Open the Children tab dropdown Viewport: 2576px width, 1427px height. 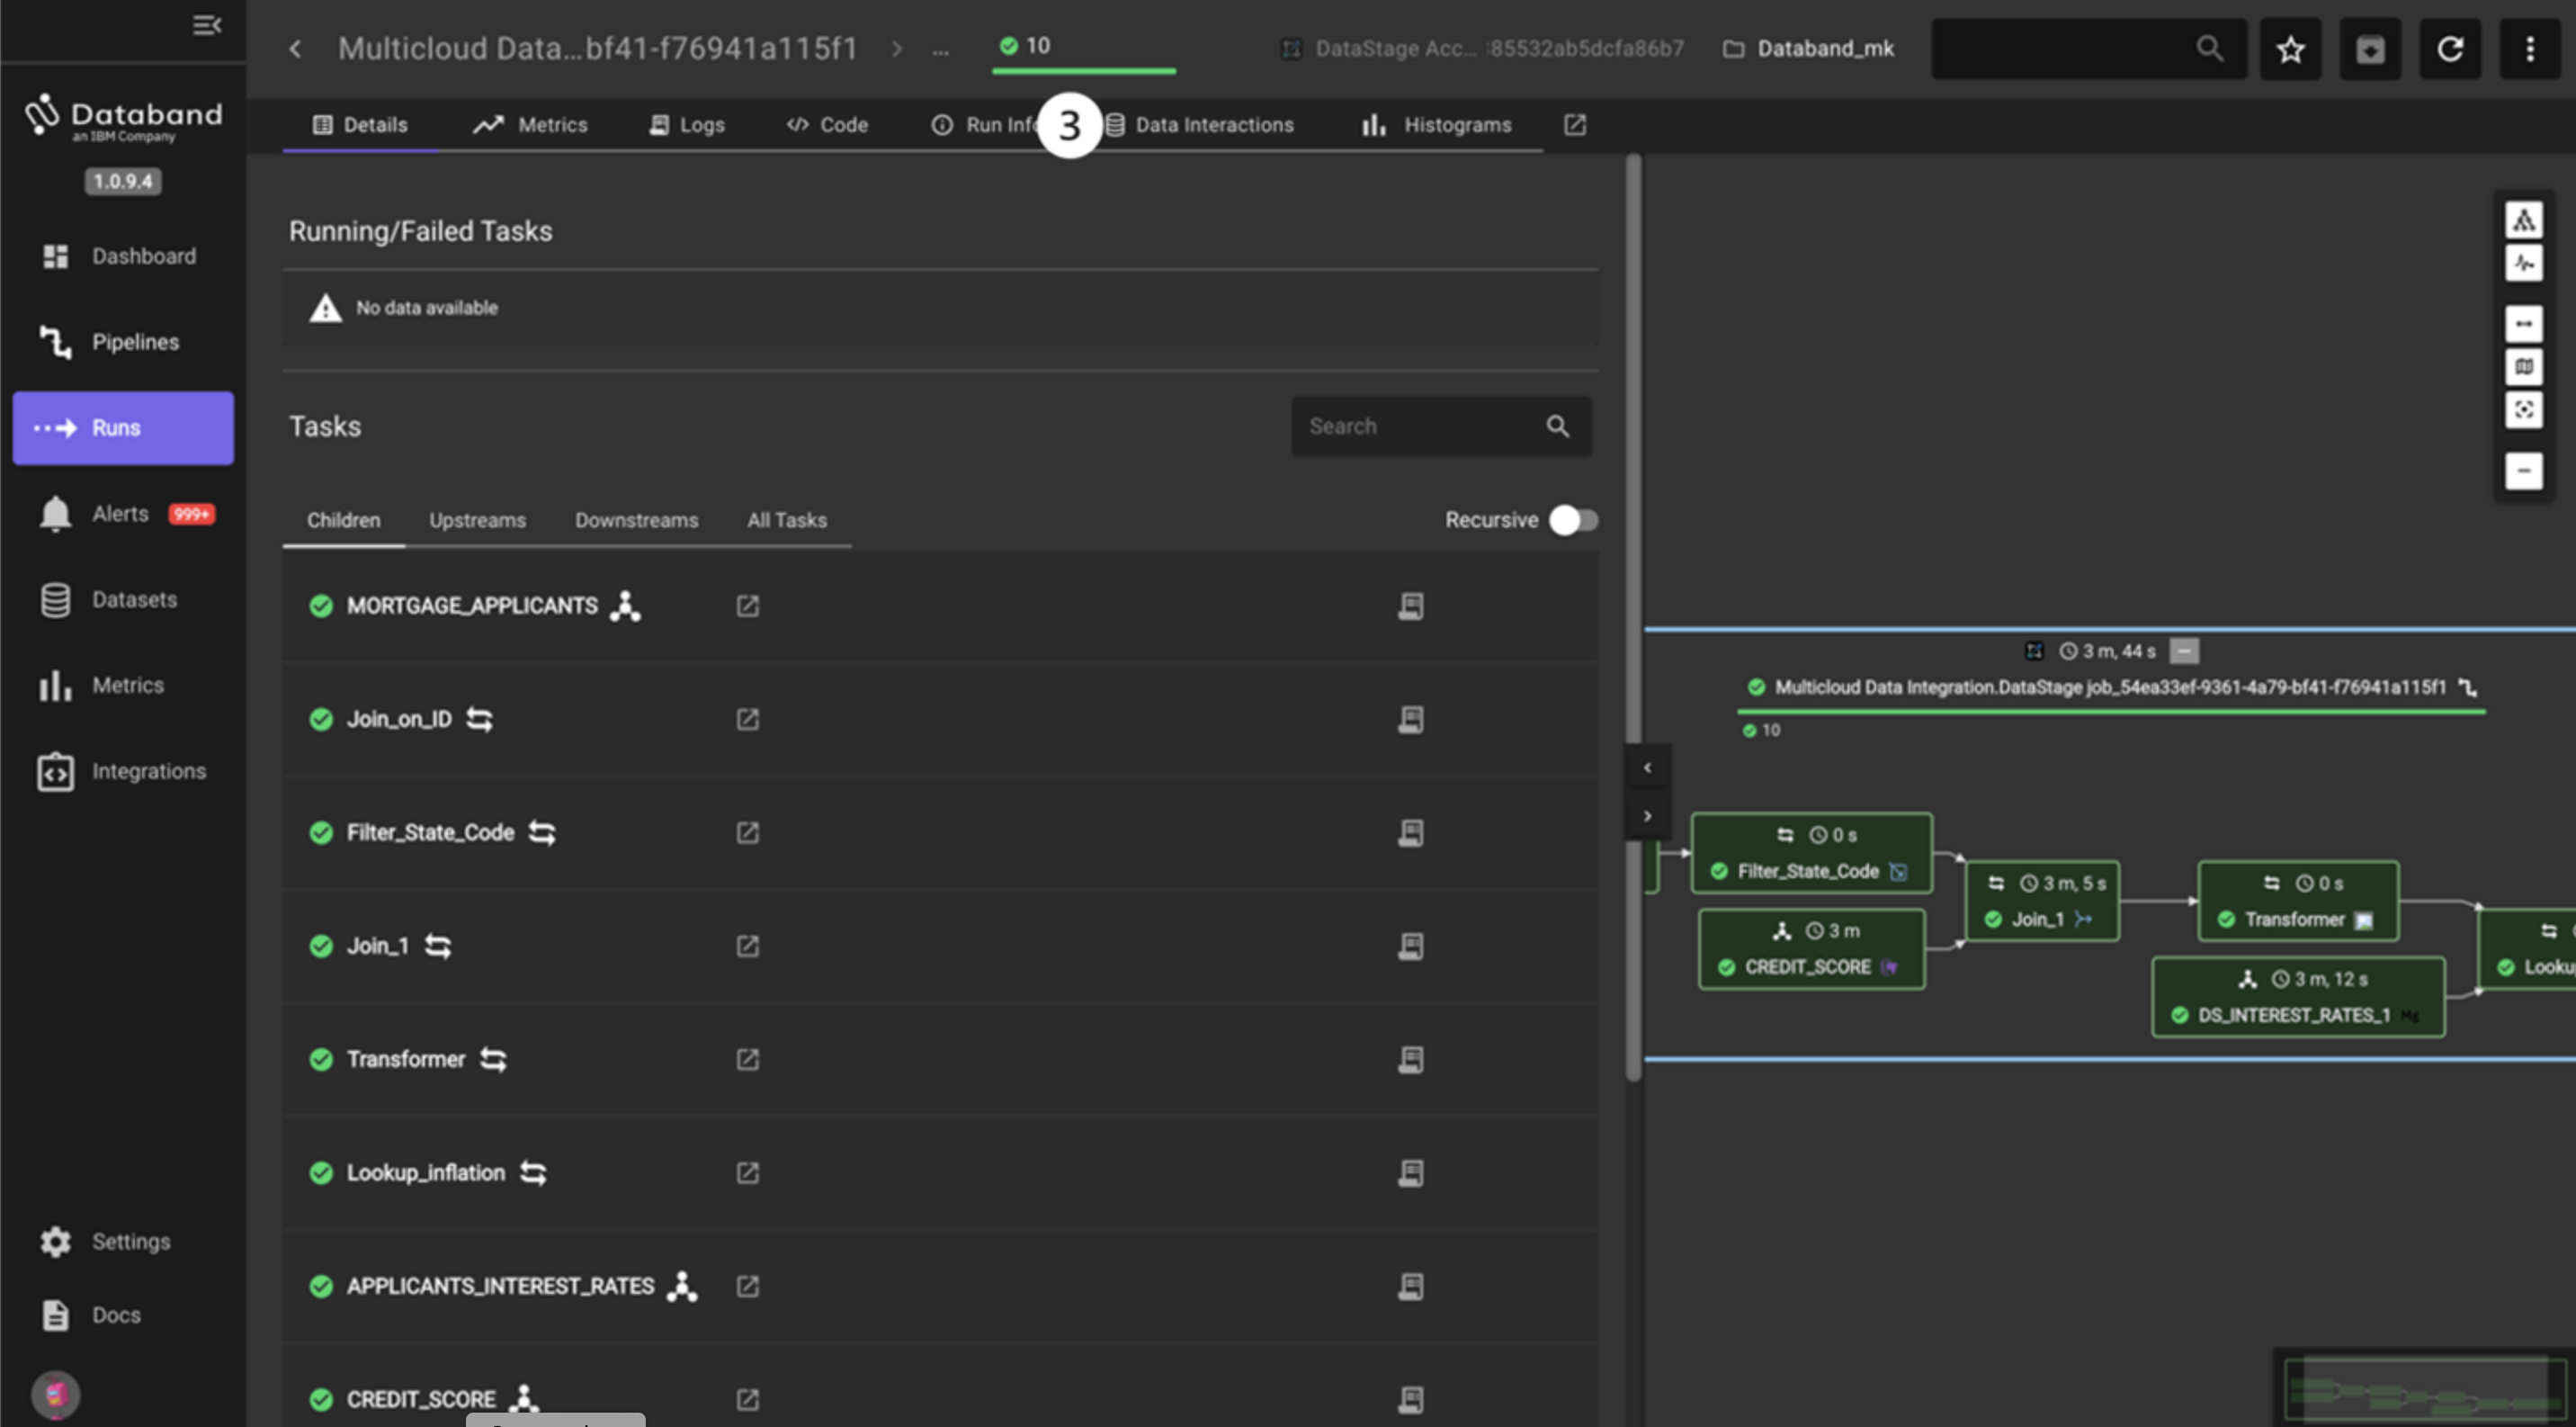click(344, 520)
